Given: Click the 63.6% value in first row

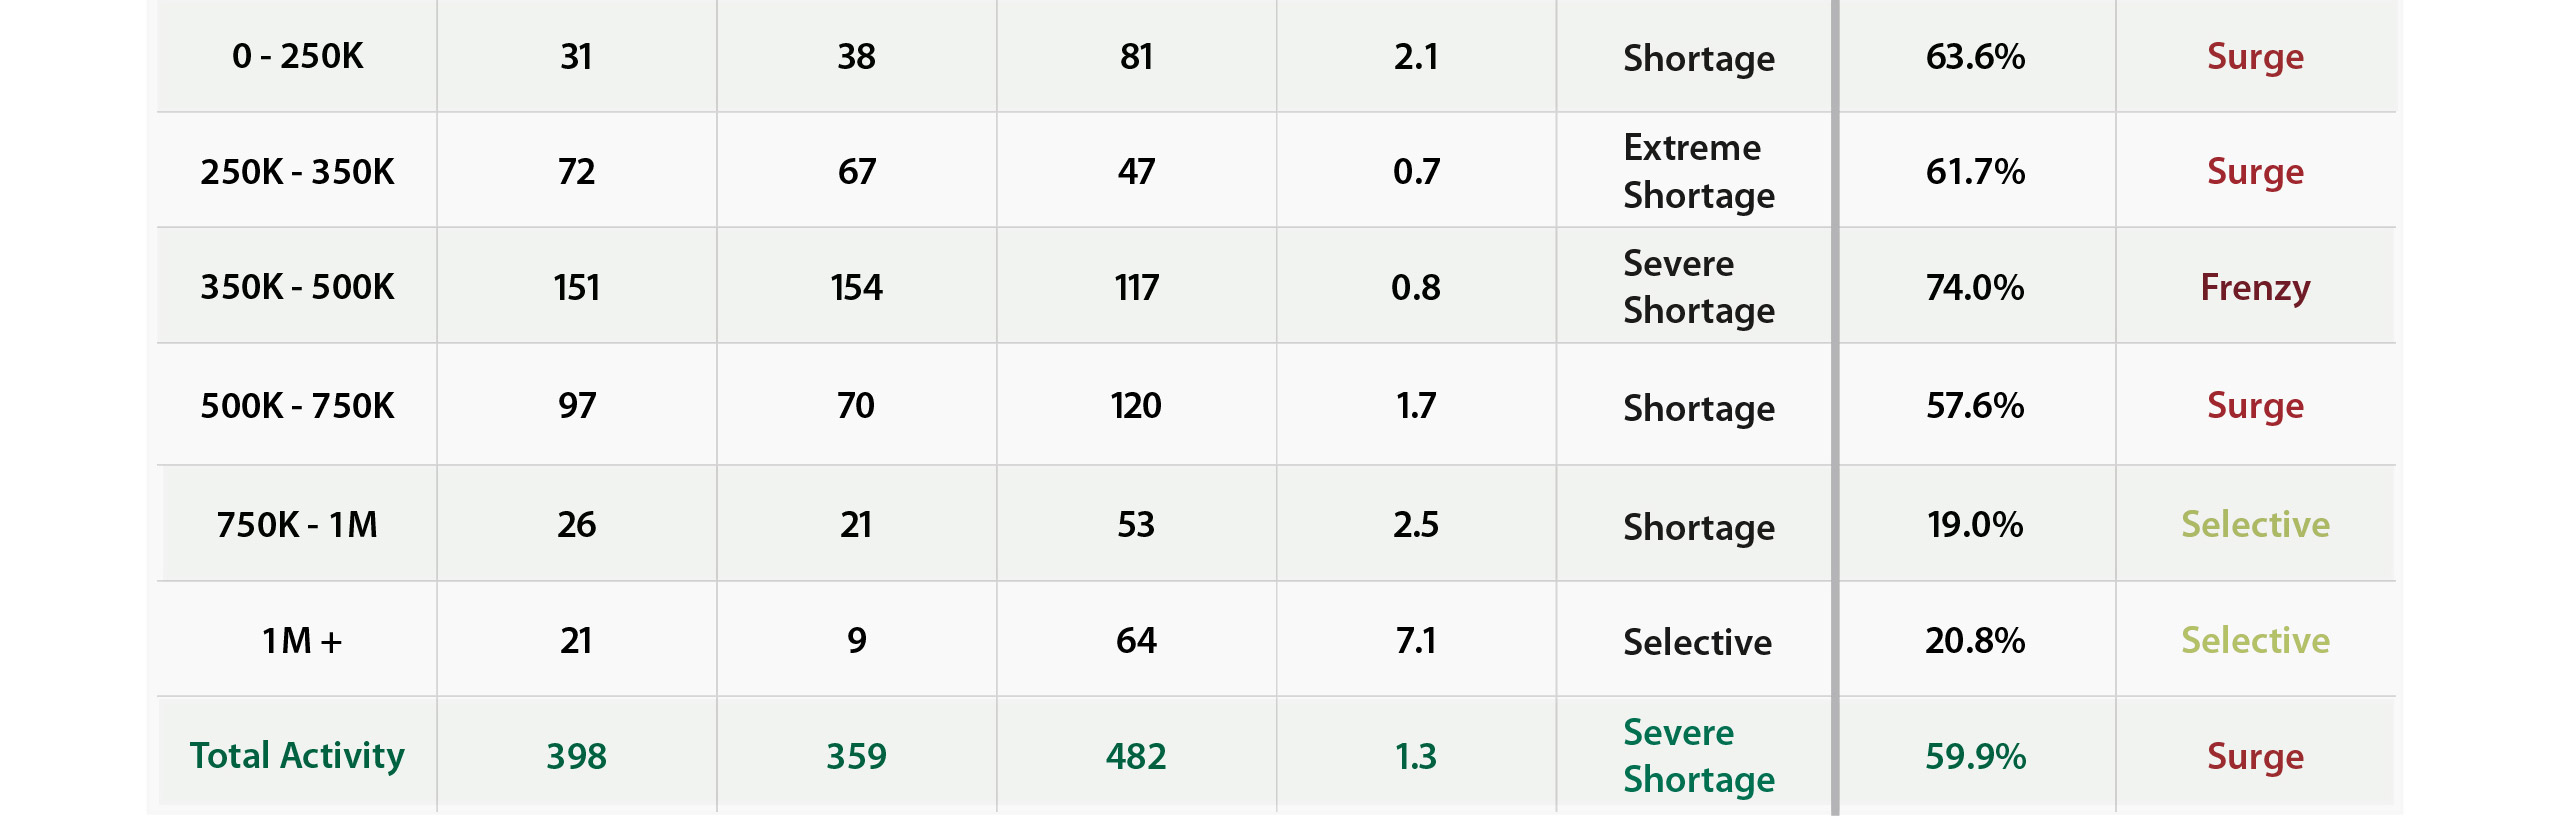Looking at the screenshot, I should pos(1975,56).
